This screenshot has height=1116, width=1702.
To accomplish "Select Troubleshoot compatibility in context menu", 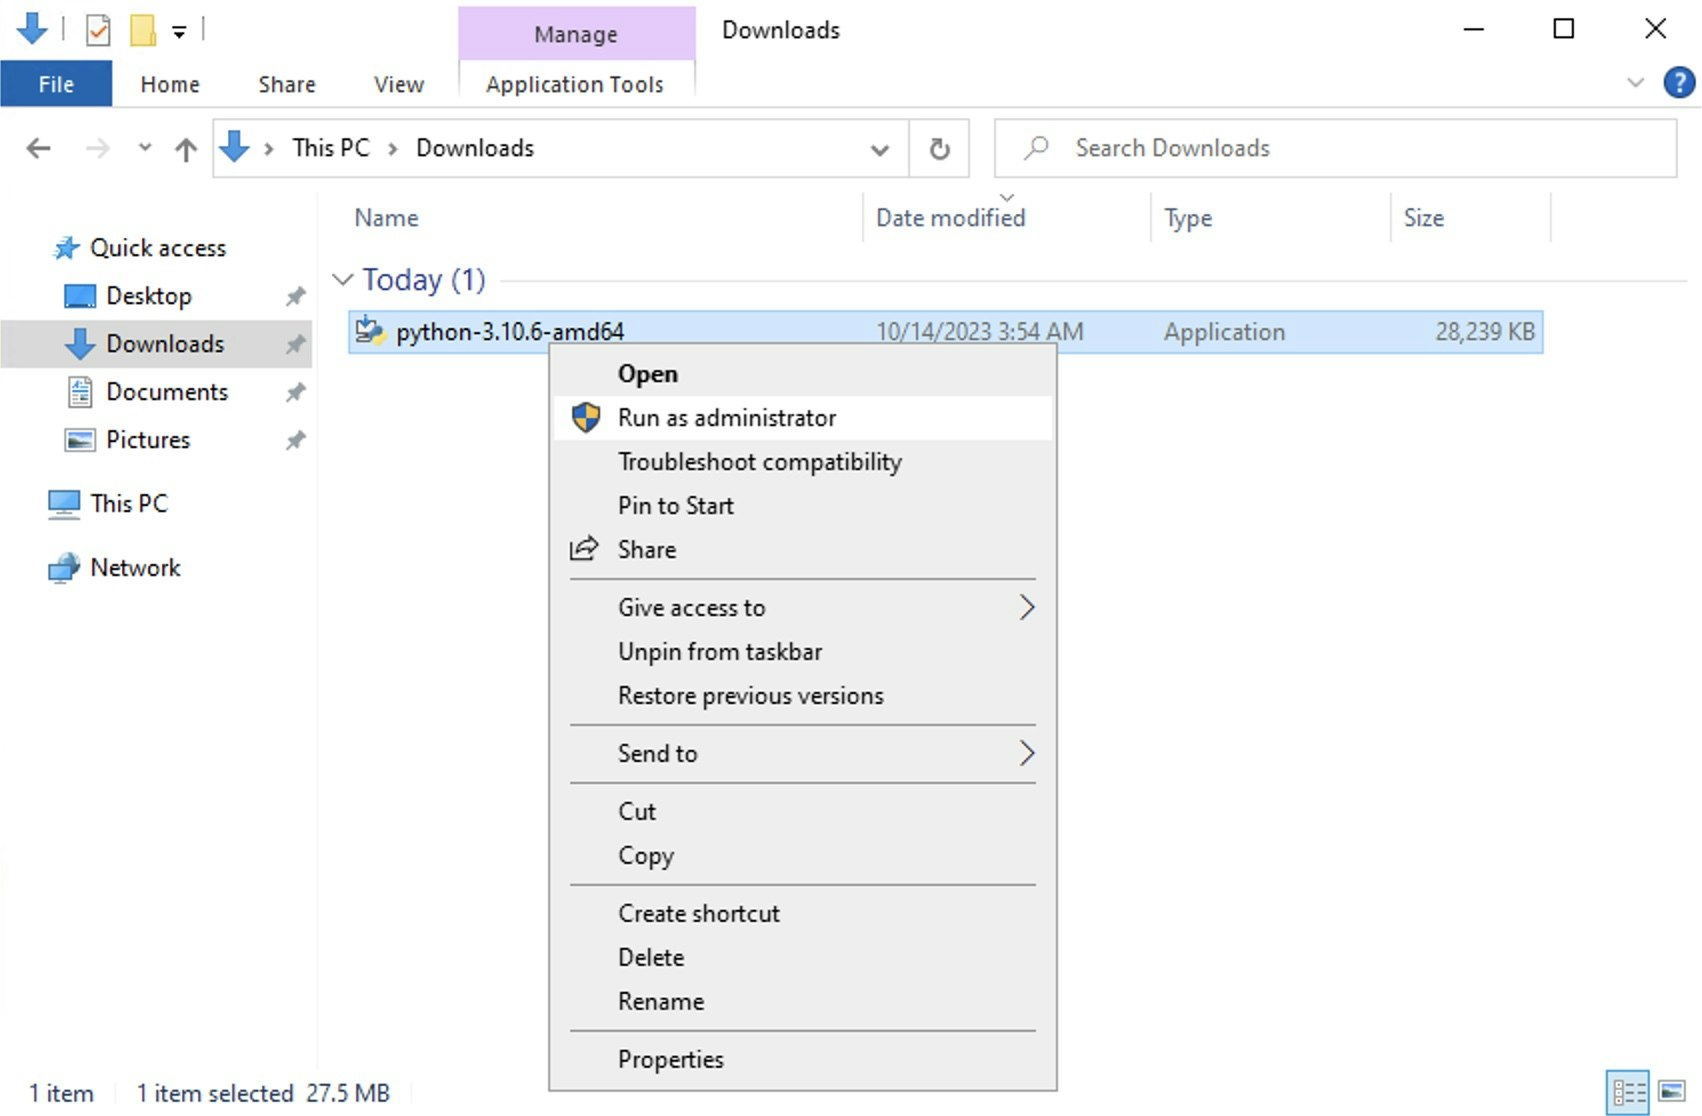I will coord(803,462).
